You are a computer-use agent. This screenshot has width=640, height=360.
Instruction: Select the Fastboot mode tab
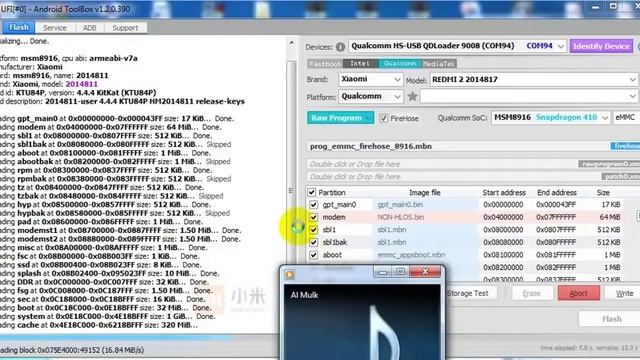click(325, 64)
